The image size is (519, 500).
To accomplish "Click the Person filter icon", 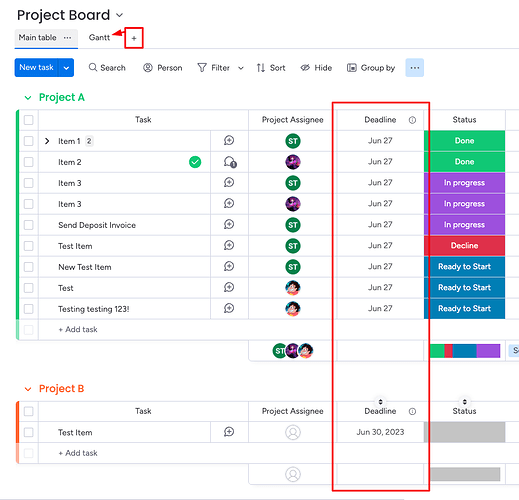I will 148,68.
